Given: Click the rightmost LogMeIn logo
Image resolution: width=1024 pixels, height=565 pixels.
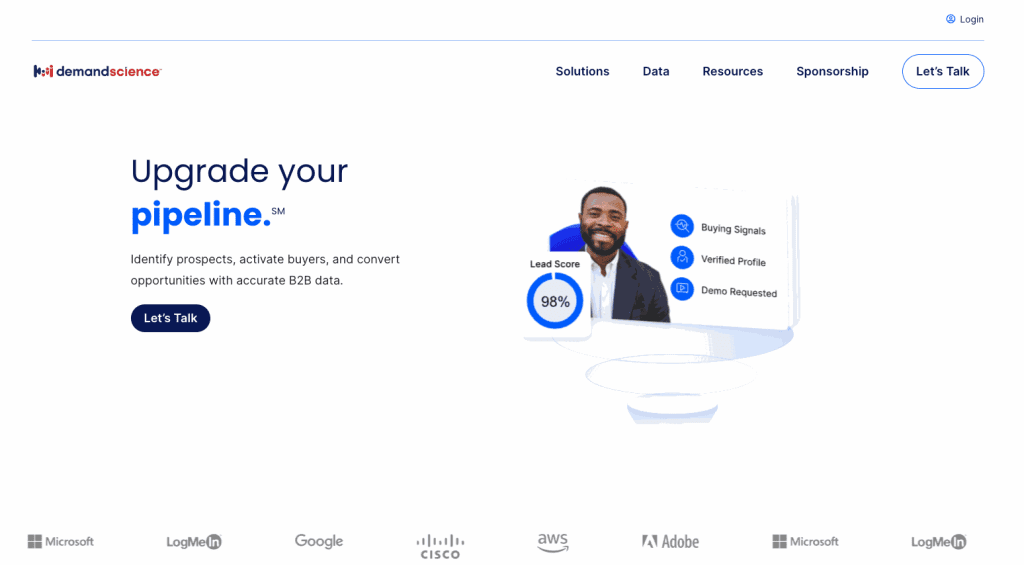Looking at the screenshot, I should pyautogui.click(x=938, y=541).
